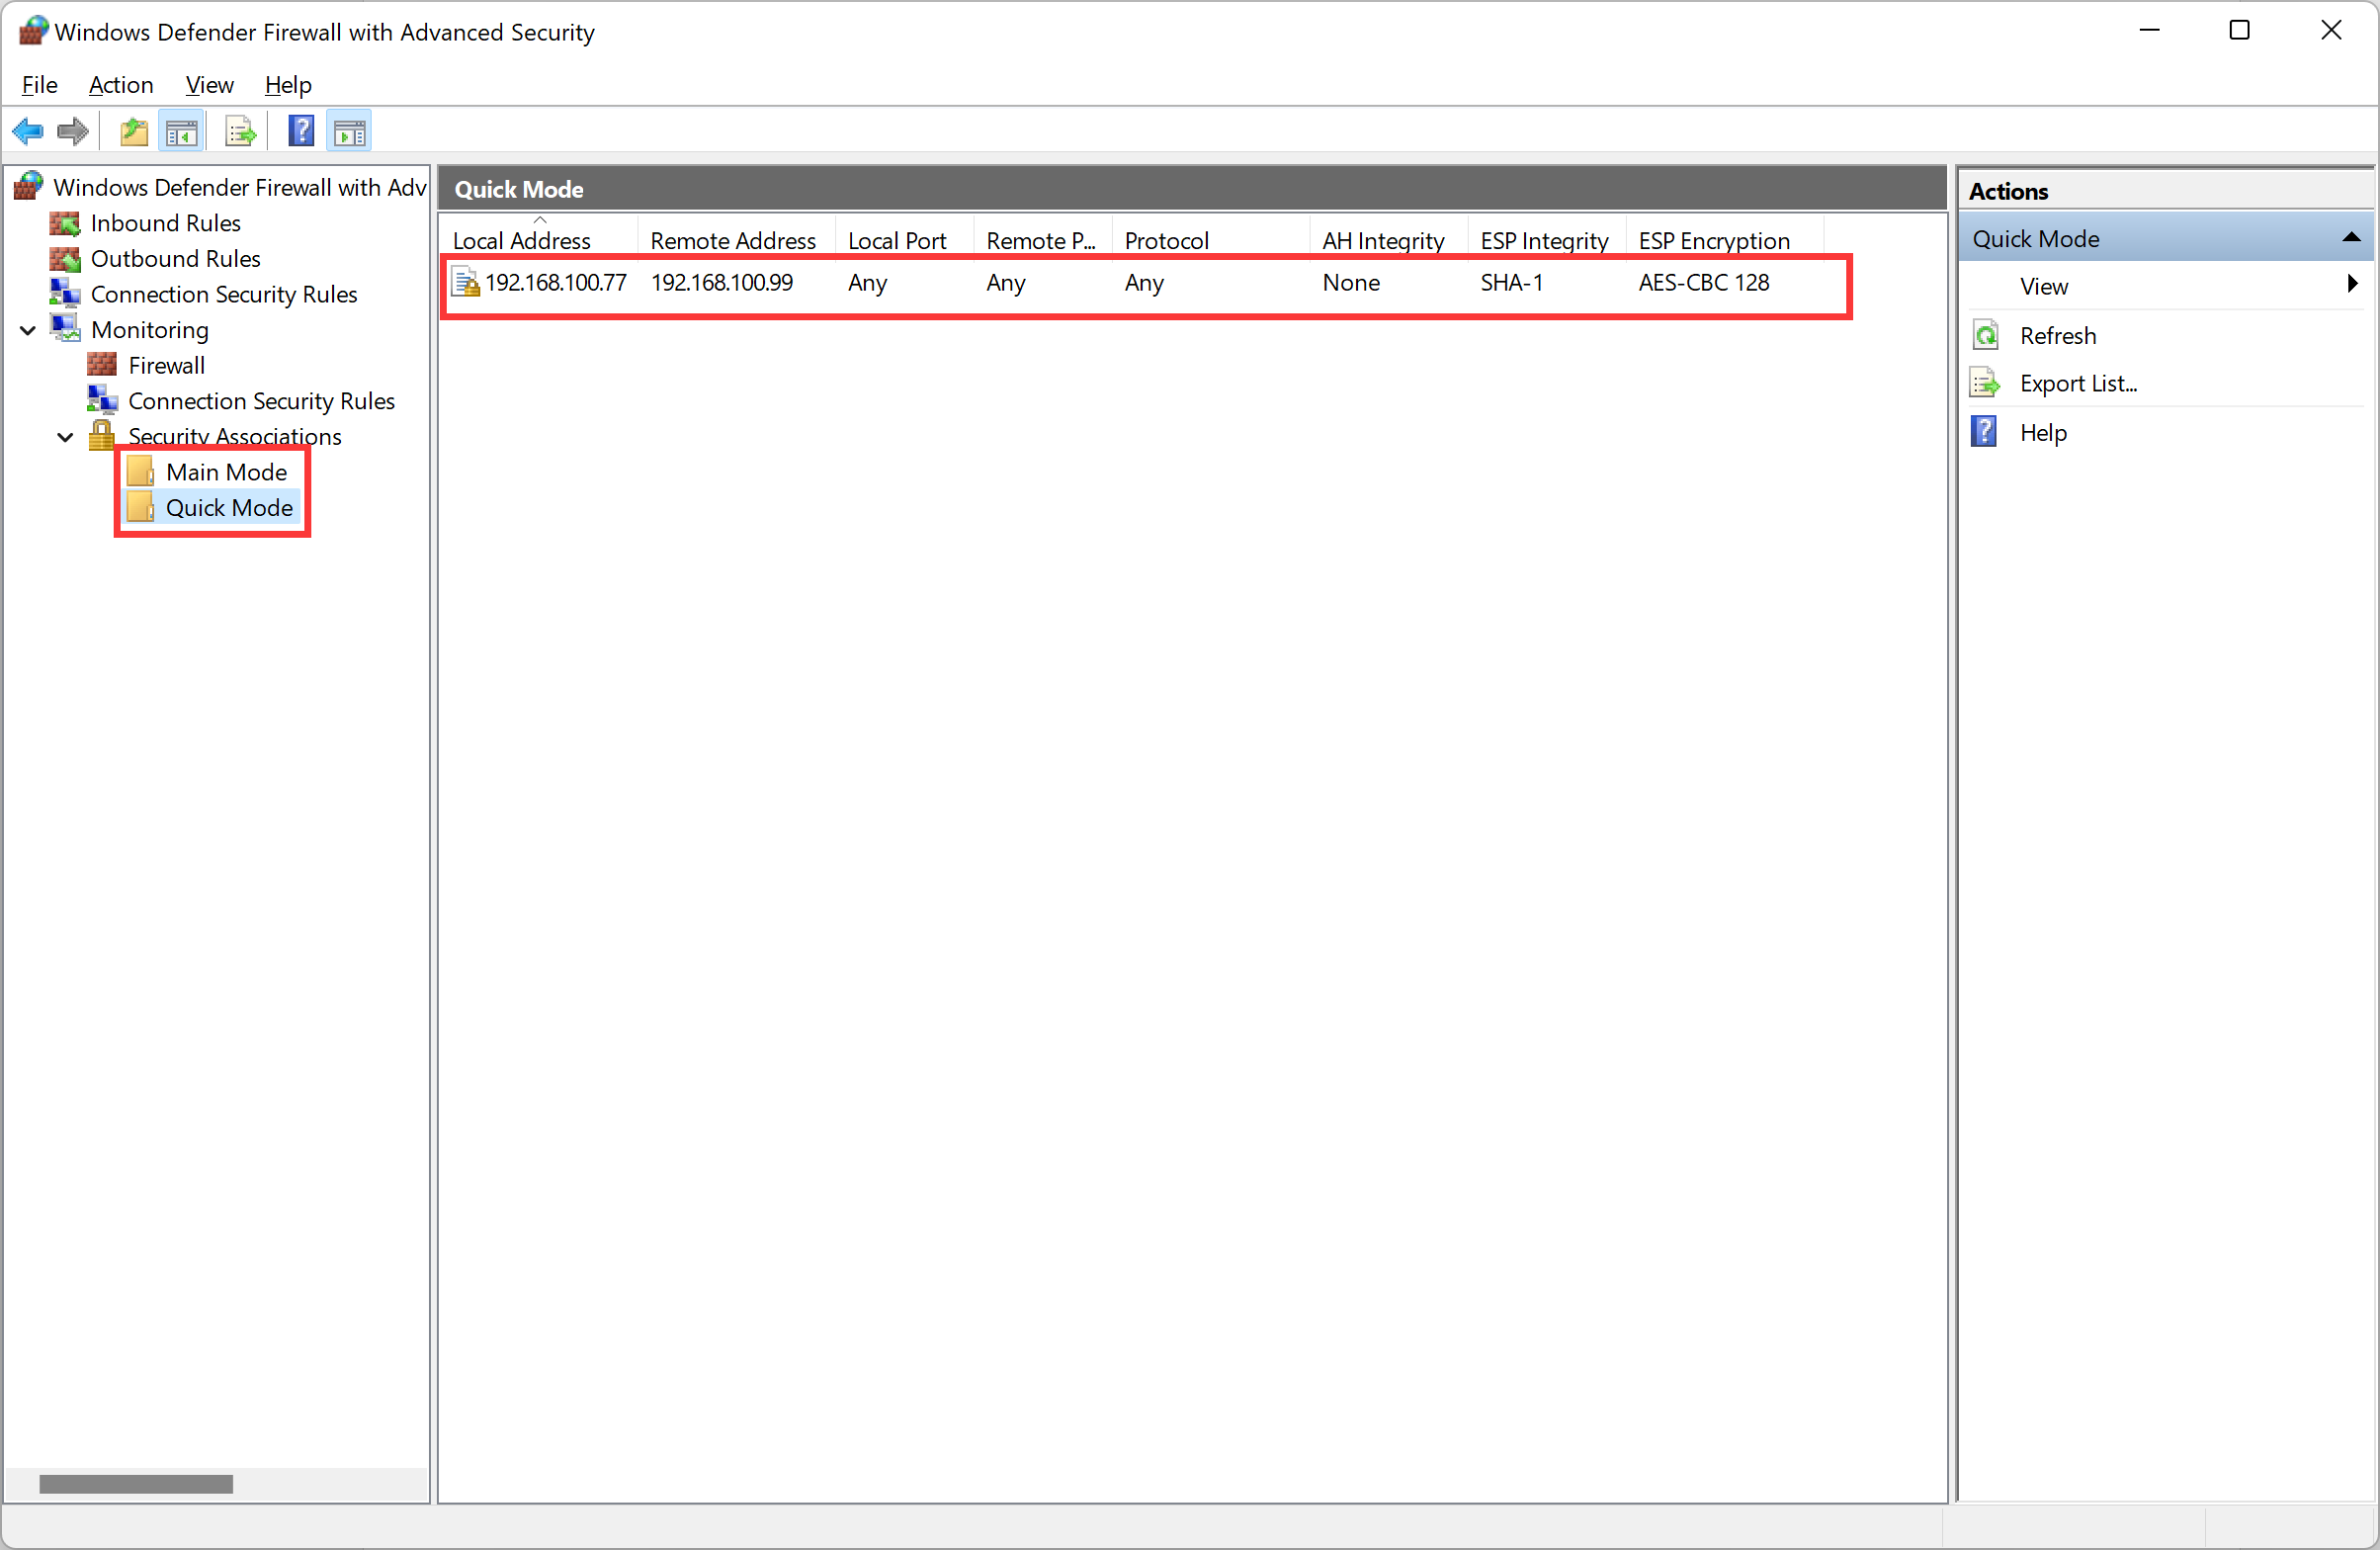Click Export List in Actions pane
Viewport: 2380px width, 1550px height.
point(2077,383)
